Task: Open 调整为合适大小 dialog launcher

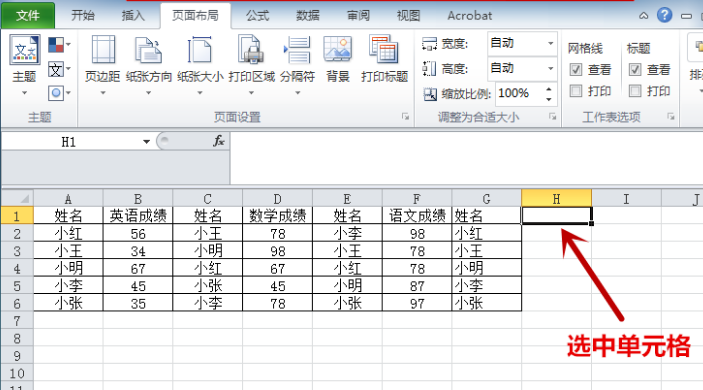Action: tap(553, 117)
